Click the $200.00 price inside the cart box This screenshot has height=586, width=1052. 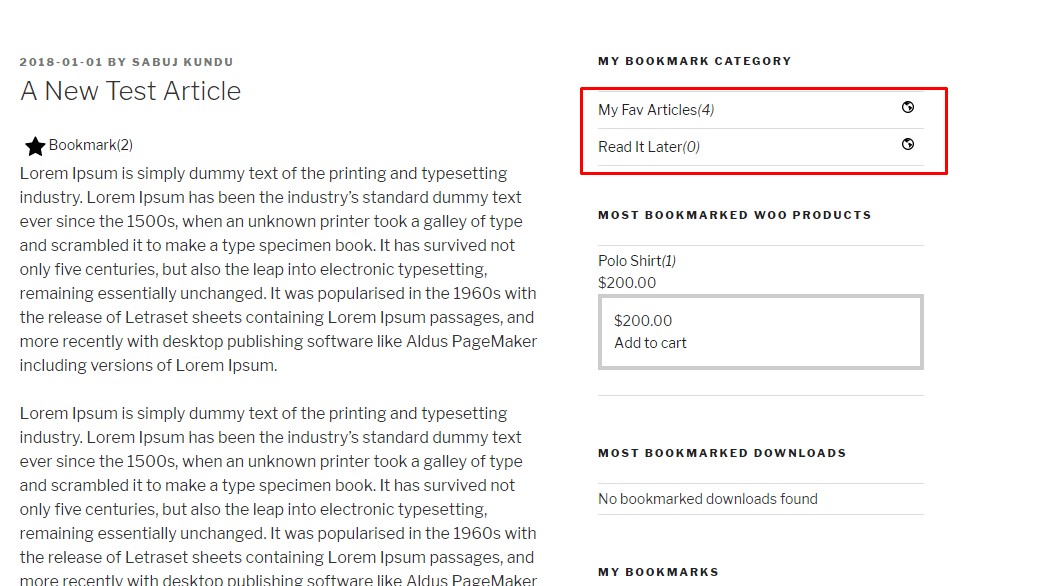click(x=643, y=321)
